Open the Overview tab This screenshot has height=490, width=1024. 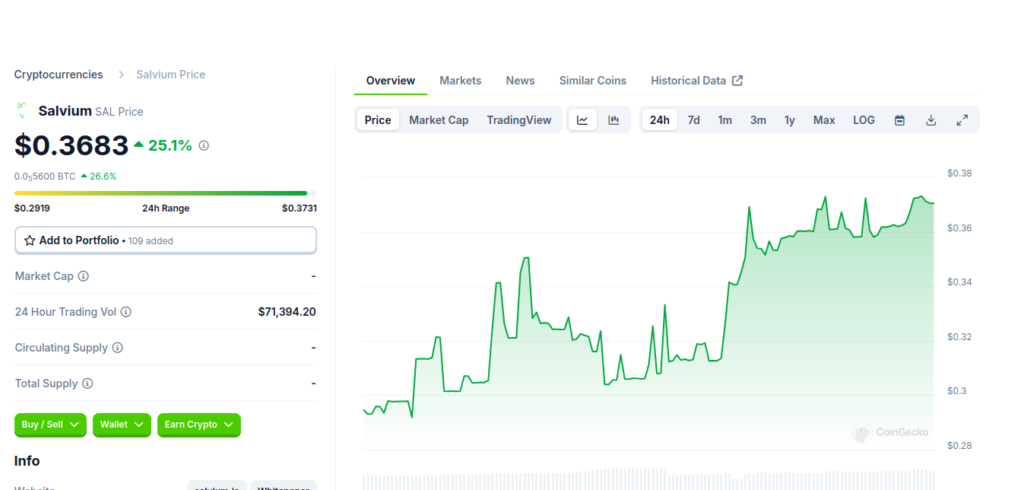coord(391,80)
